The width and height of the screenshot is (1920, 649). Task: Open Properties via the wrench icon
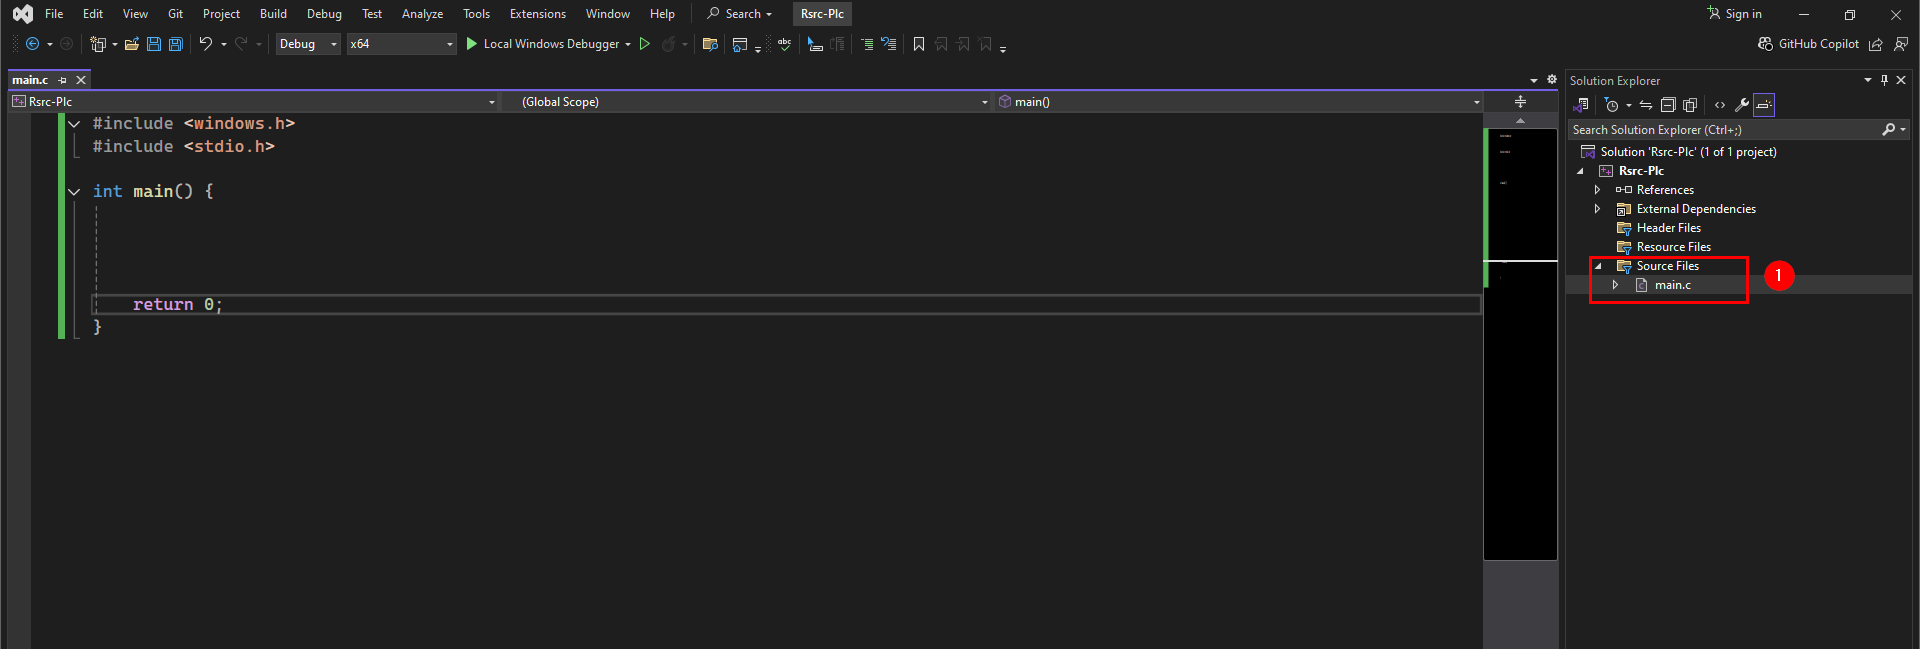tap(1742, 105)
